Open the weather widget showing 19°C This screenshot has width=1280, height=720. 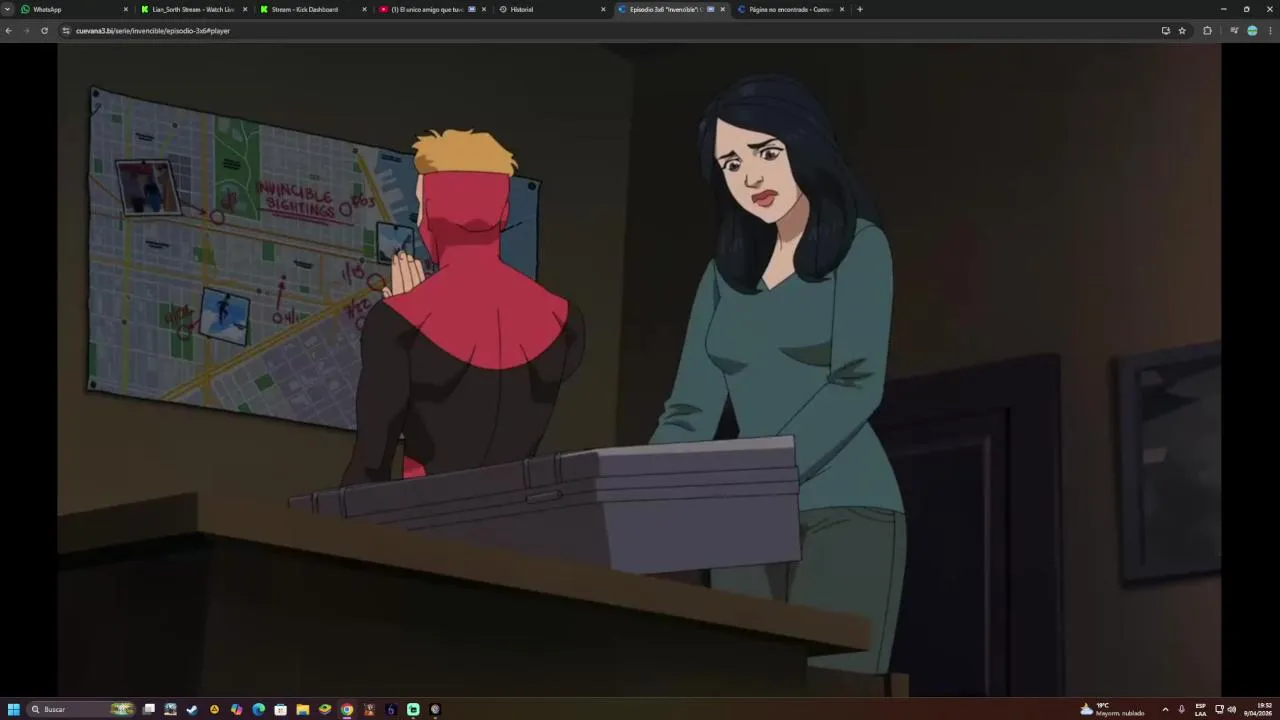[1112, 709]
